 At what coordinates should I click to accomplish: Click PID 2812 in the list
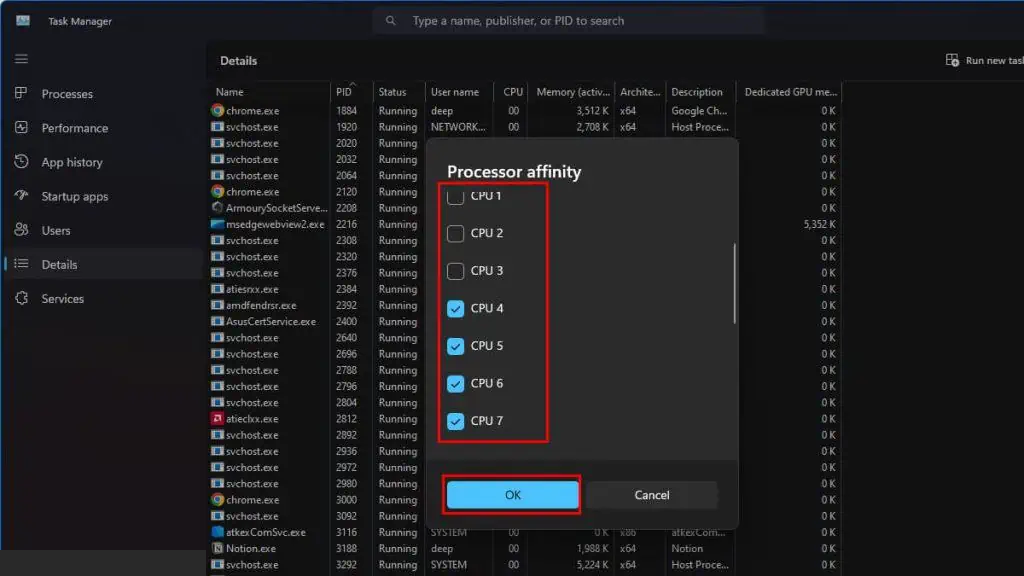point(347,419)
